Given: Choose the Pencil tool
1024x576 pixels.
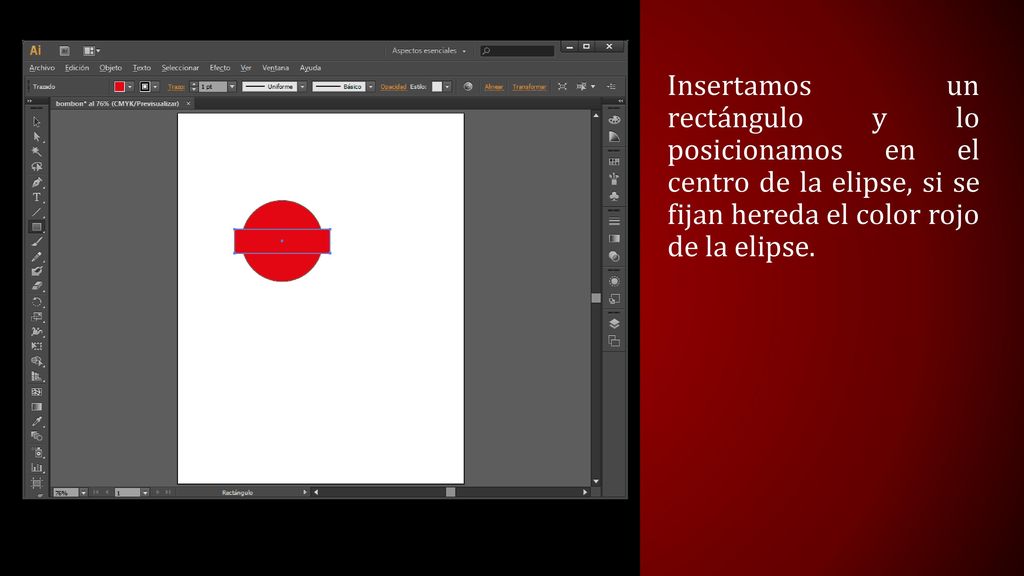Looking at the screenshot, I should (x=37, y=257).
